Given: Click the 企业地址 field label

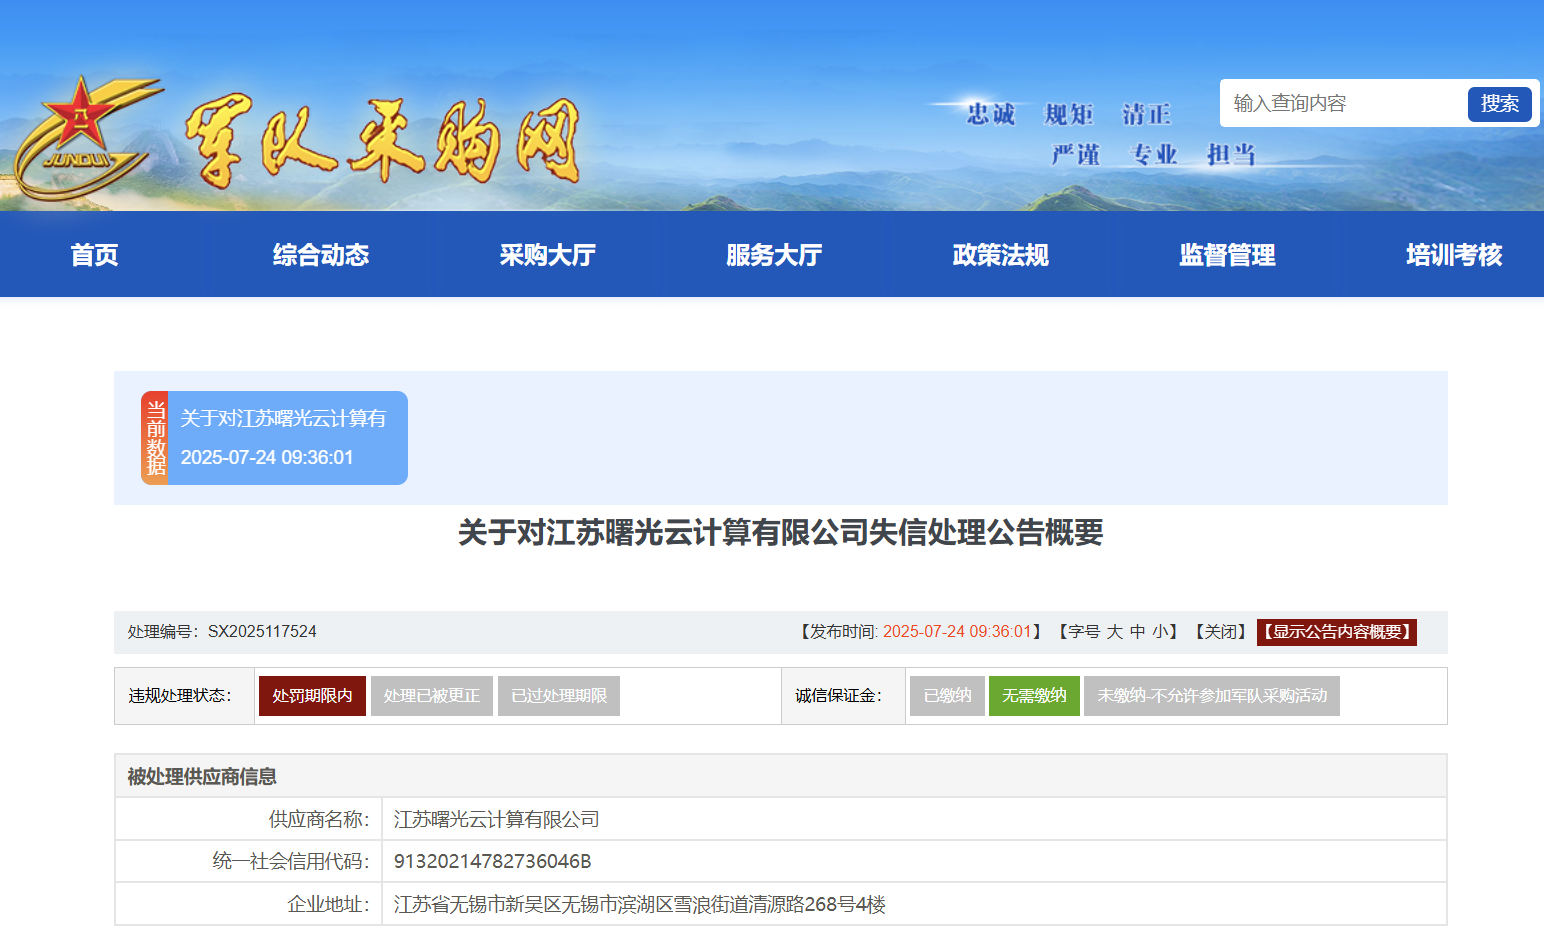Looking at the screenshot, I should point(329,905).
